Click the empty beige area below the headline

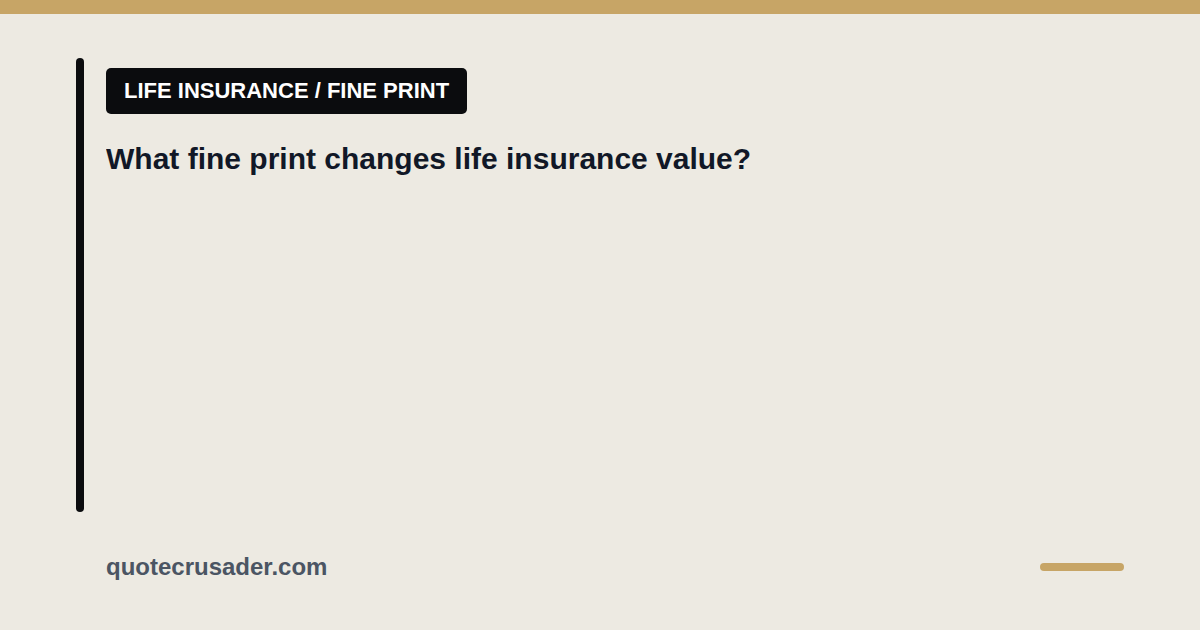point(600,350)
